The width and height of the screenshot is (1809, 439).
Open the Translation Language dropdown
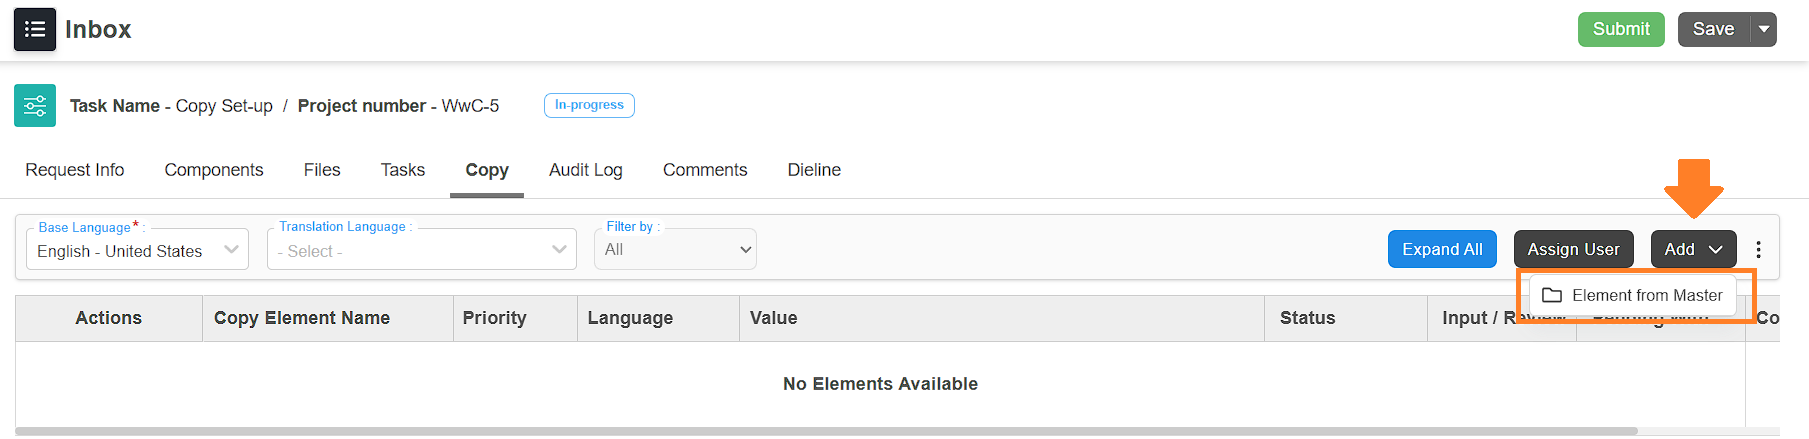pyautogui.click(x=422, y=250)
